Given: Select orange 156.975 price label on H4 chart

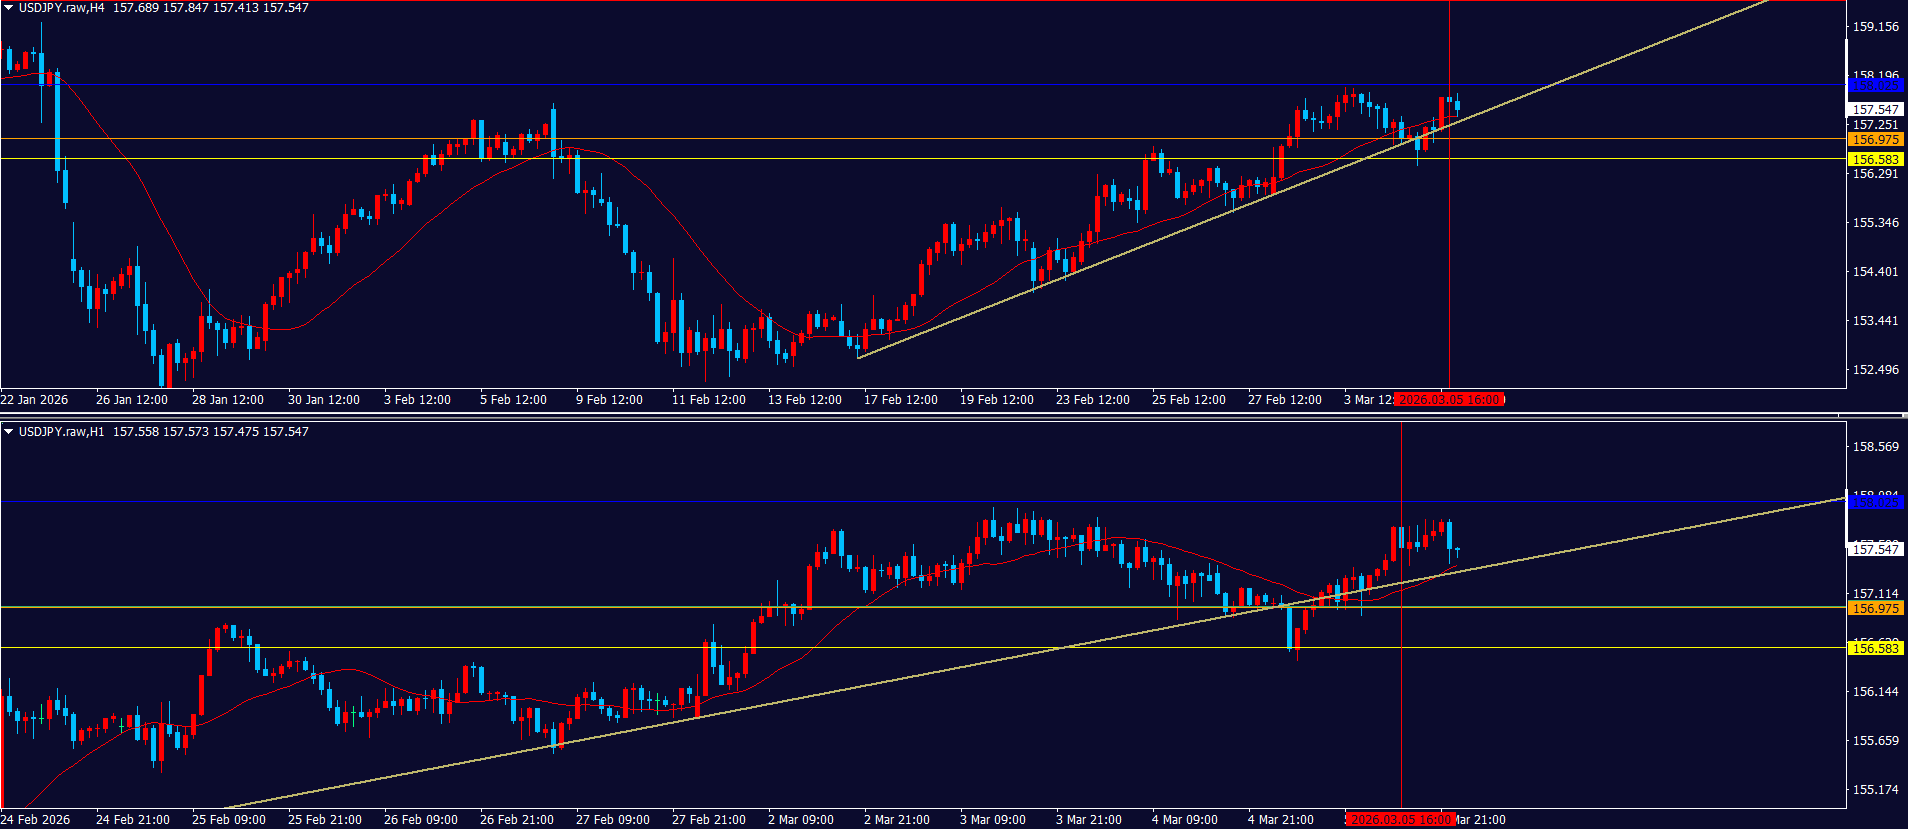Looking at the screenshot, I should [1875, 140].
